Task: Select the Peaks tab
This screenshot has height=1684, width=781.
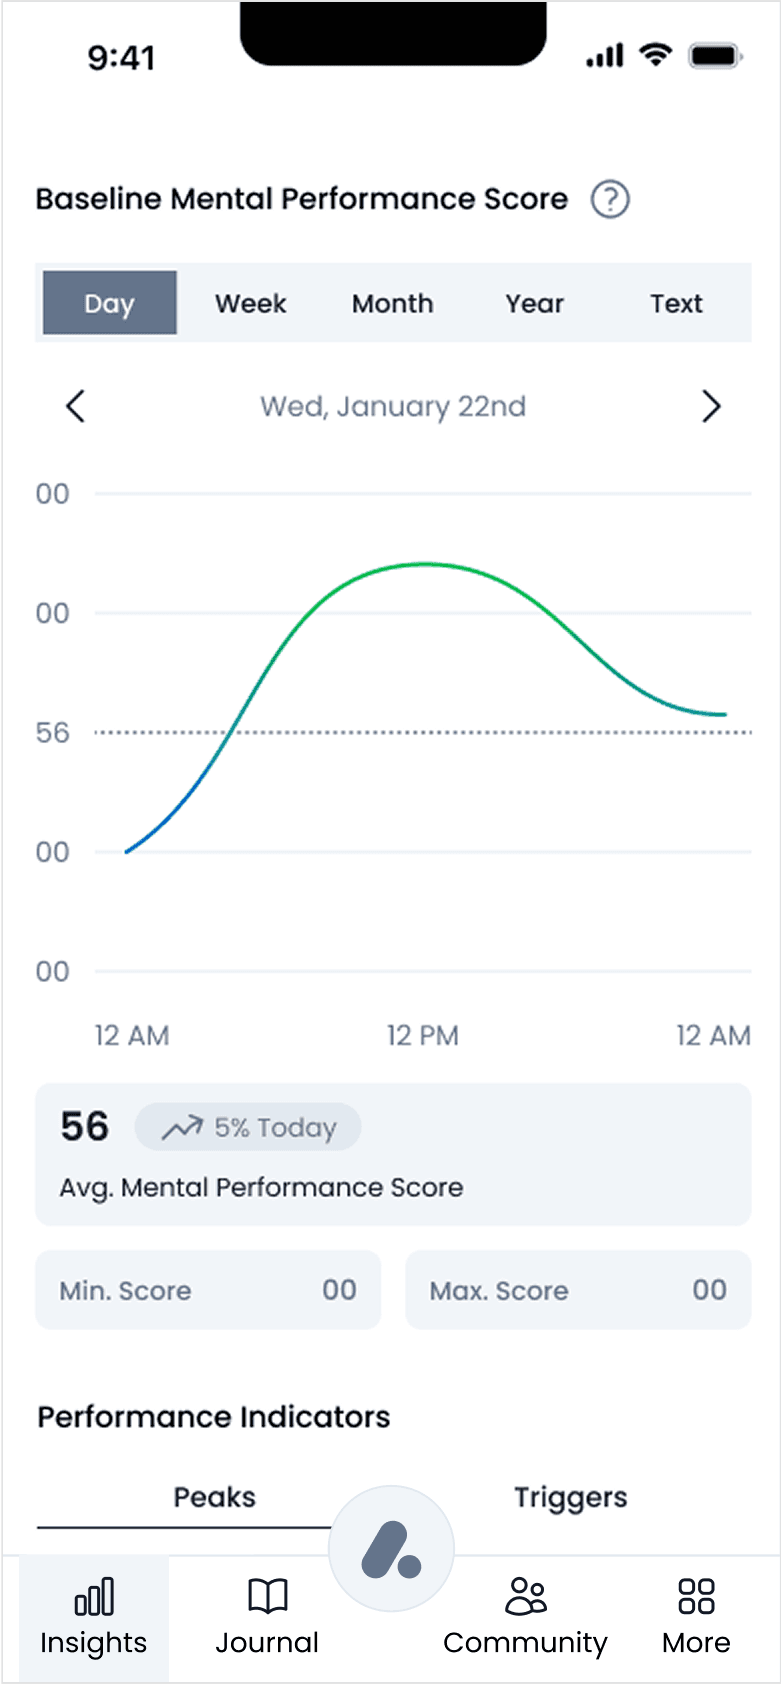Action: [215, 1497]
